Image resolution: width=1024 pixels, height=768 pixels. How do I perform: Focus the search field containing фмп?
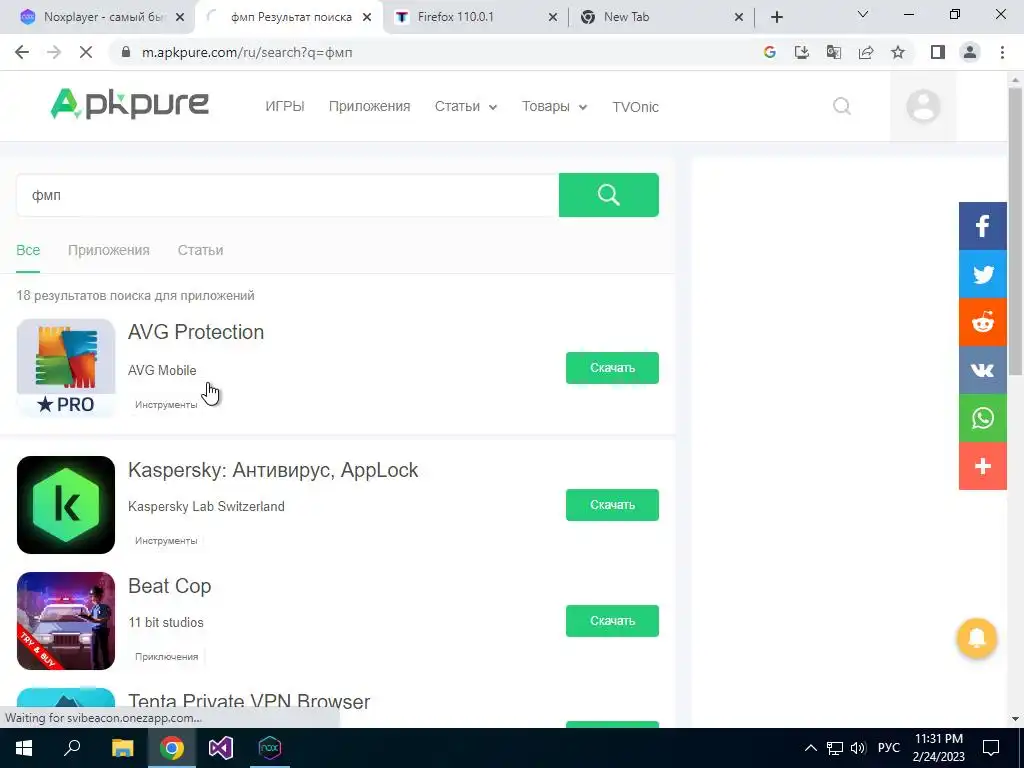[287, 195]
